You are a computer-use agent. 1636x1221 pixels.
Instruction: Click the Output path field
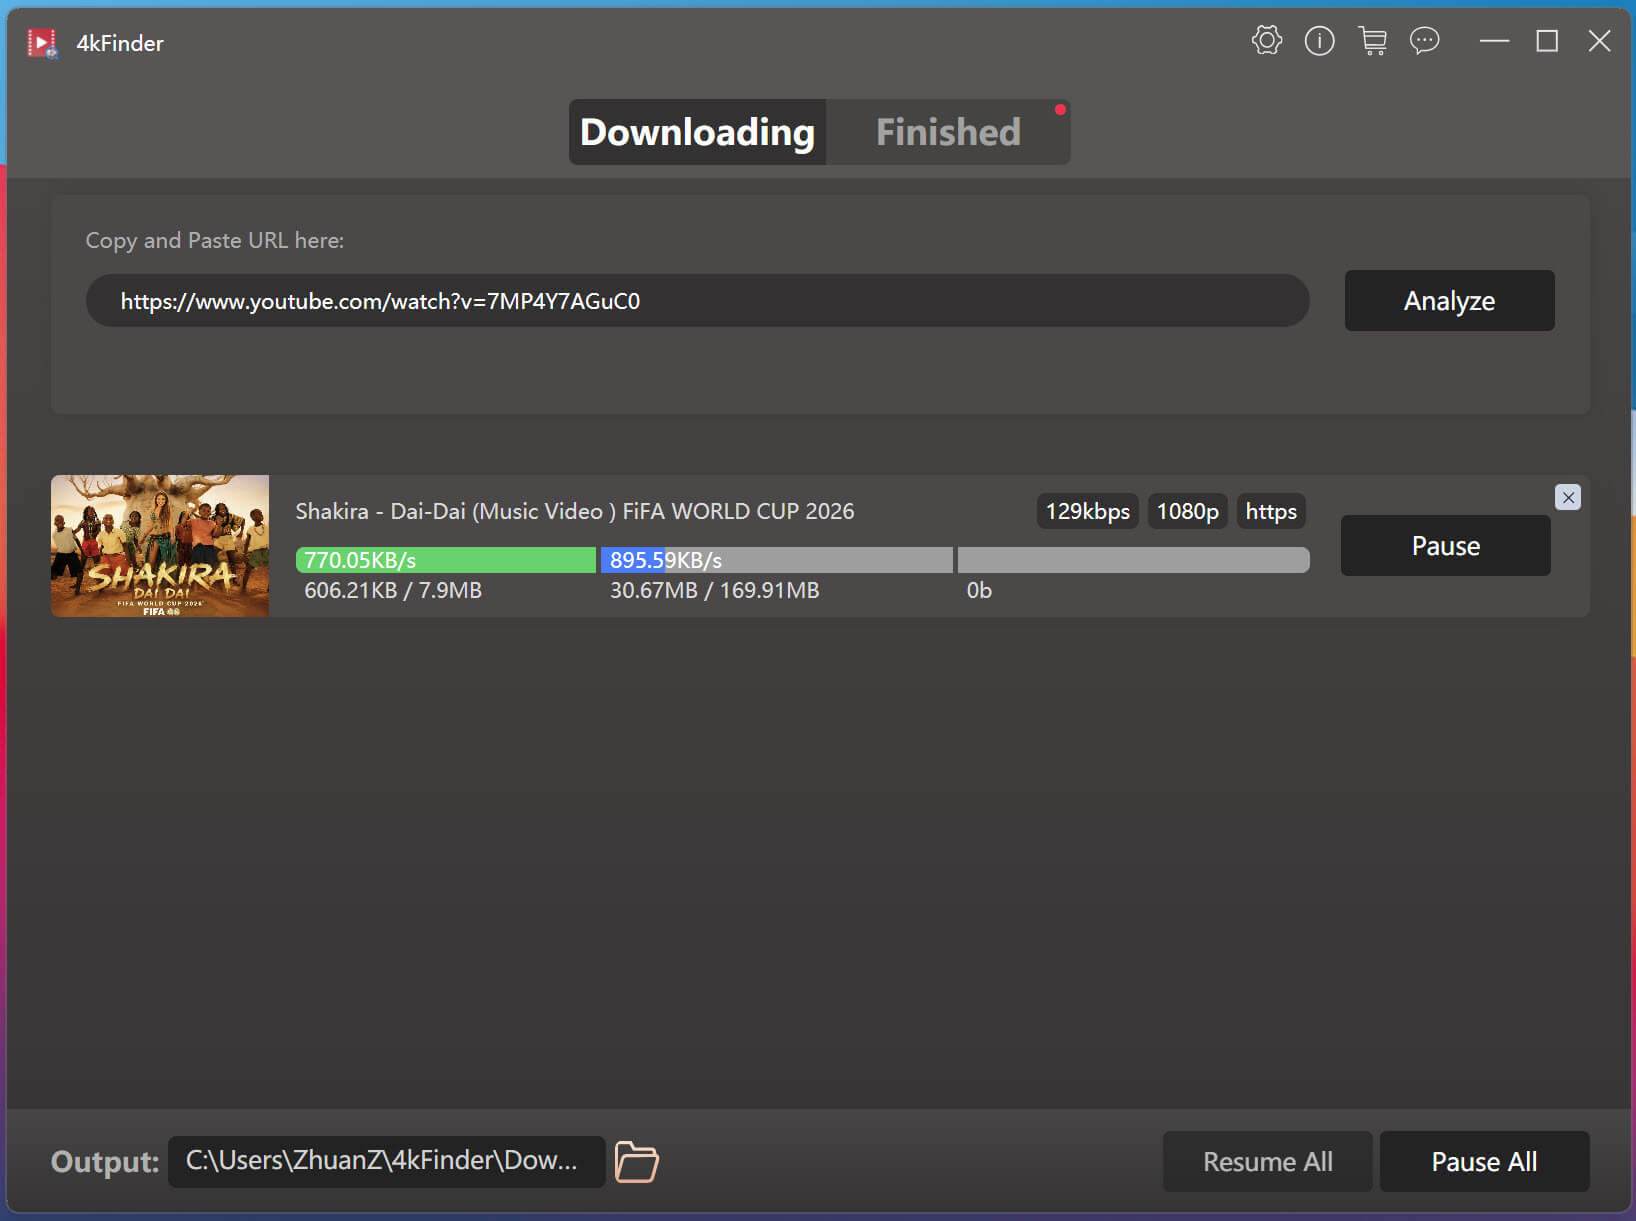[x=386, y=1161]
